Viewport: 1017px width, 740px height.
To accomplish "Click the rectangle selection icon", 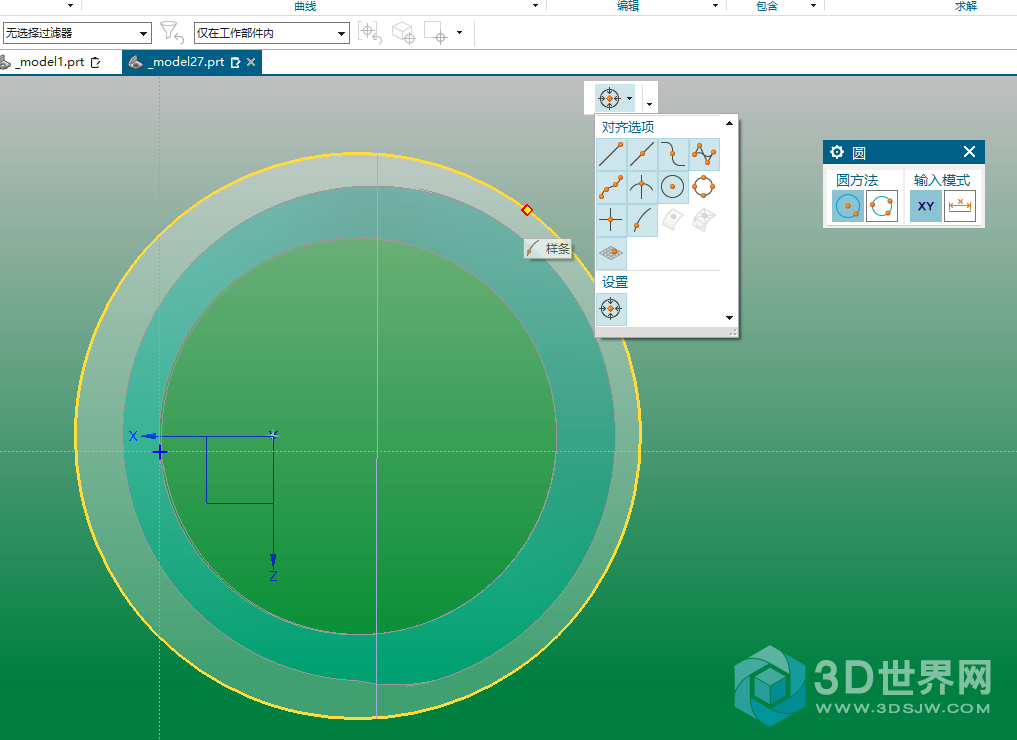I will point(435,32).
